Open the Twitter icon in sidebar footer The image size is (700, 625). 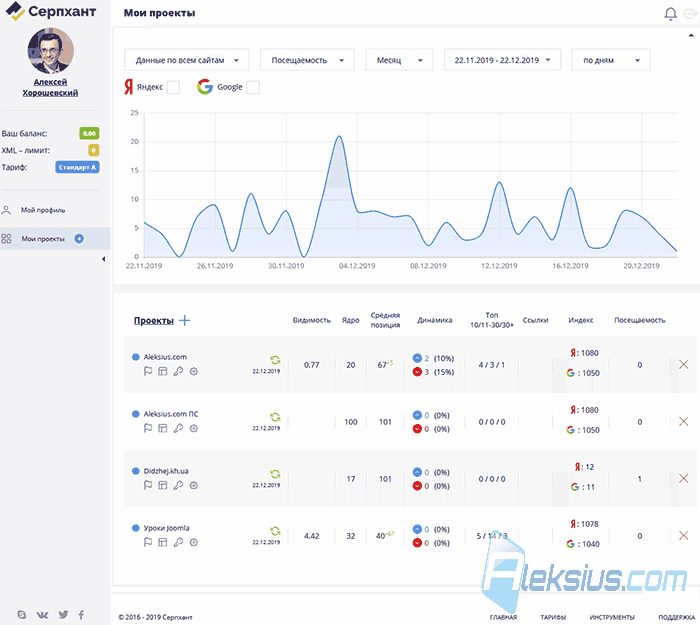tap(63, 615)
